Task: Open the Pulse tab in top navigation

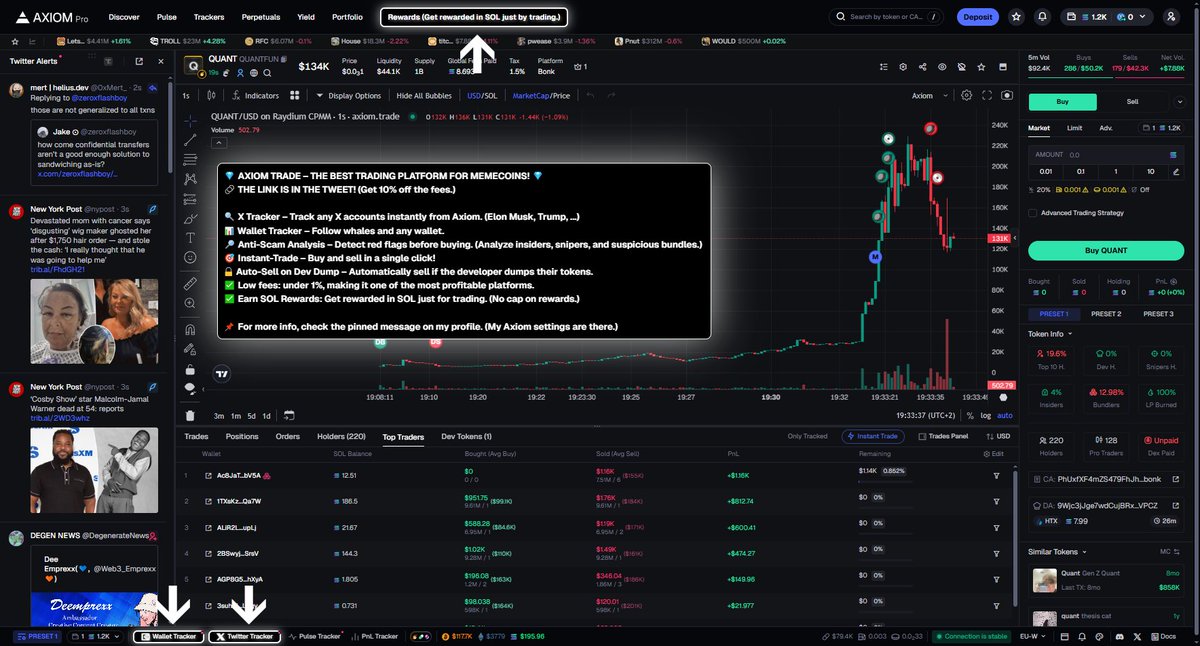Action: click(x=167, y=17)
